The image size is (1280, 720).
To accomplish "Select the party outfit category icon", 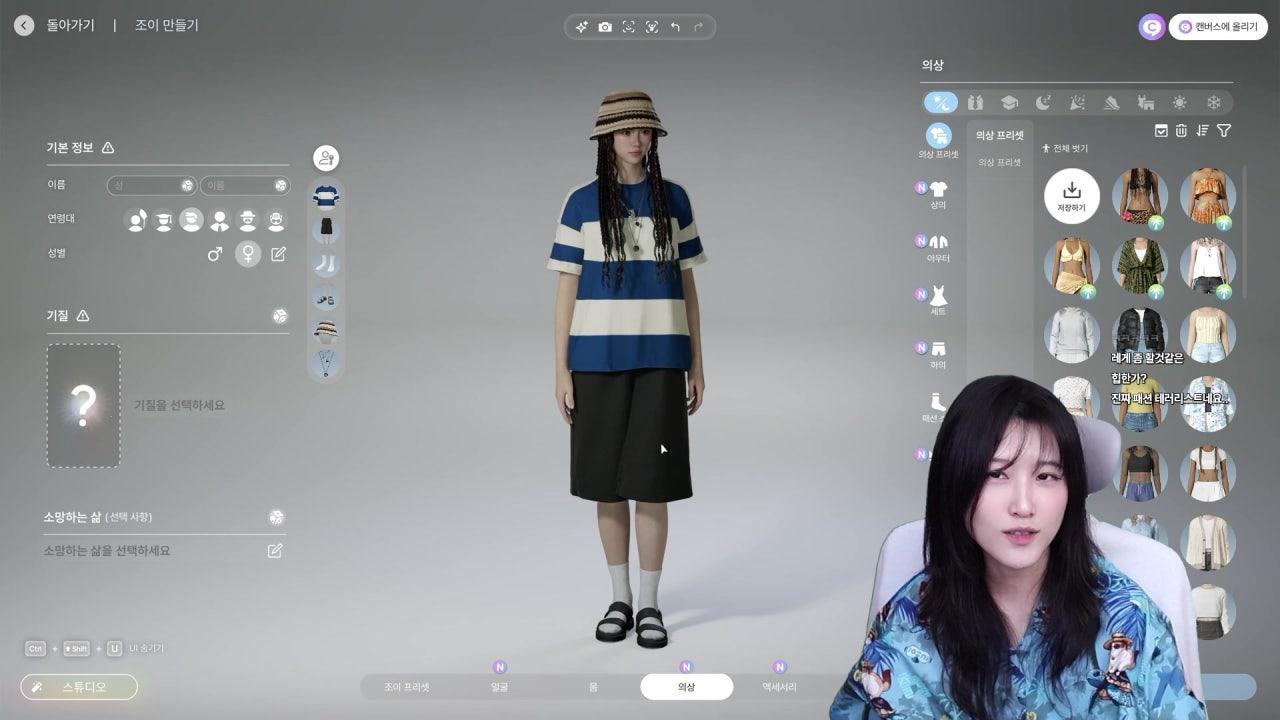I will pos(1077,102).
